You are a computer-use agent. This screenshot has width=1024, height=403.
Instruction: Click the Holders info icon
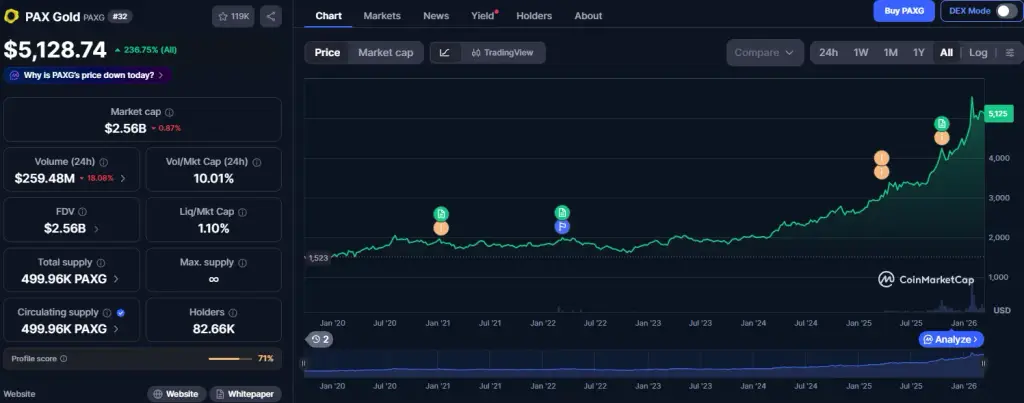tap(232, 313)
